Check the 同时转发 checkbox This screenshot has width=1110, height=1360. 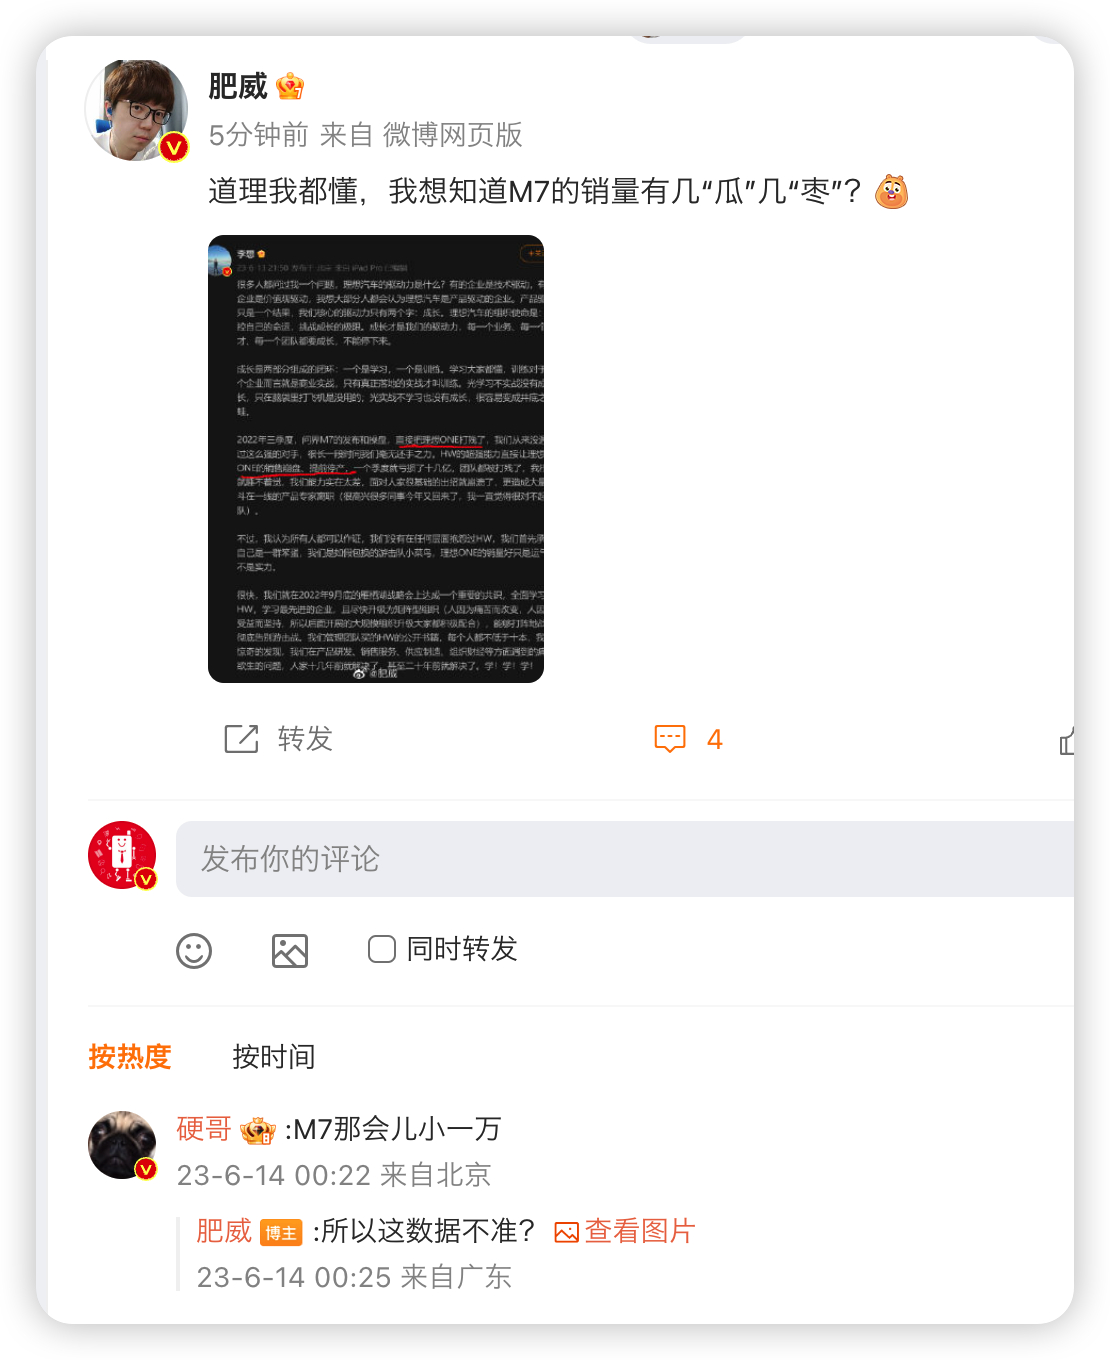(382, 948)
